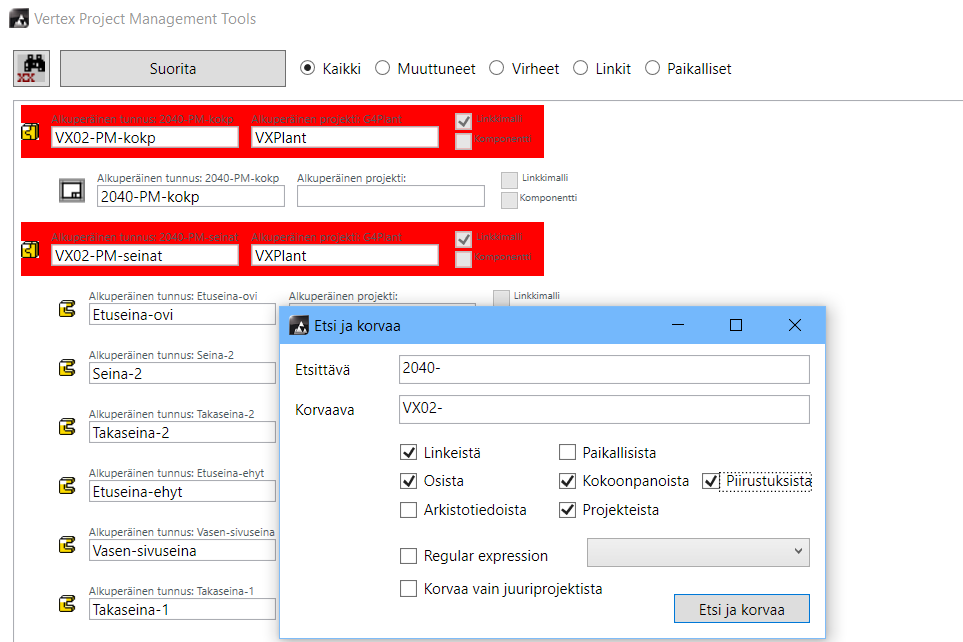Click the part icon beside Seina-2
Viewport: 963px width, 642px height.
coord(67,369)
